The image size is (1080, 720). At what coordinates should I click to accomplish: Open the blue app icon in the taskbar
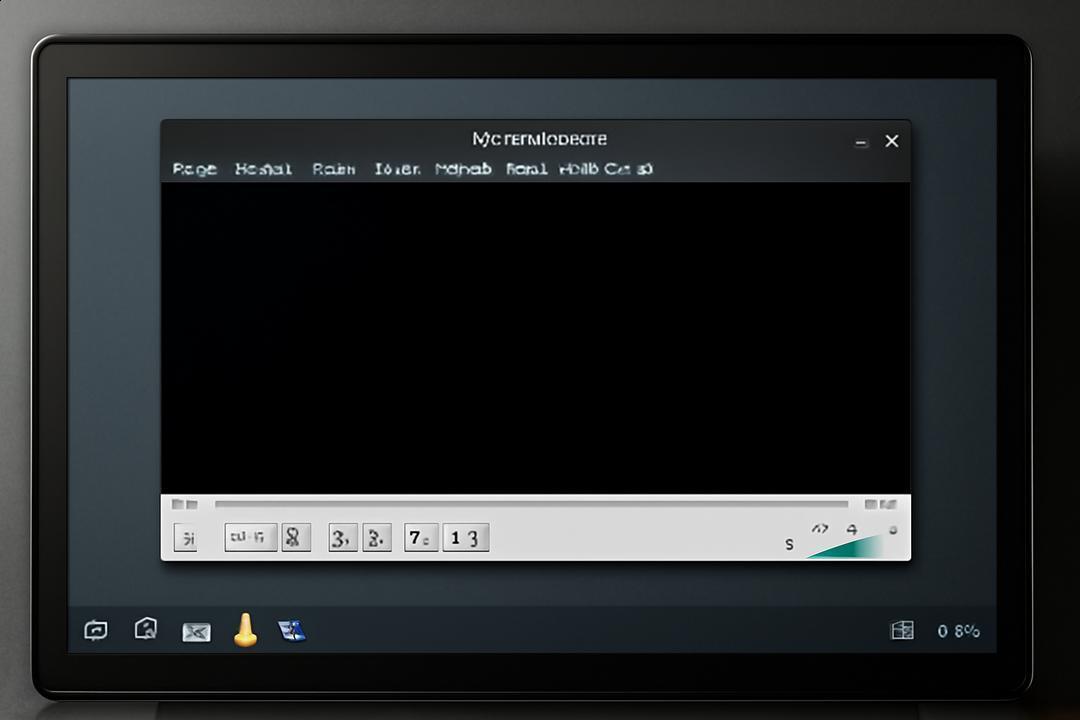[x=292, y=630]
